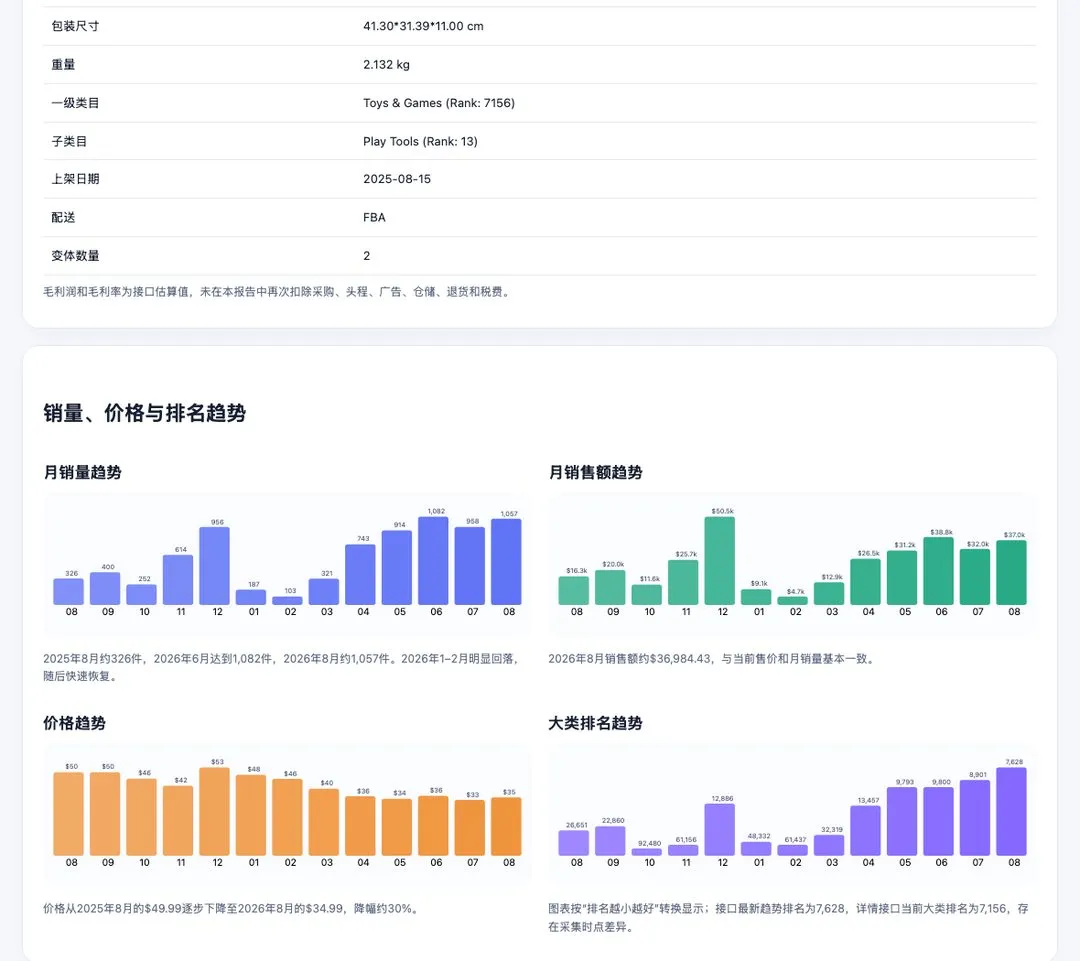Image resolution: width=1080 pixels, height=961 pixels.
Task: Click the June 1,082 bar in monthly sales chart
Action: tap(436, 561)
